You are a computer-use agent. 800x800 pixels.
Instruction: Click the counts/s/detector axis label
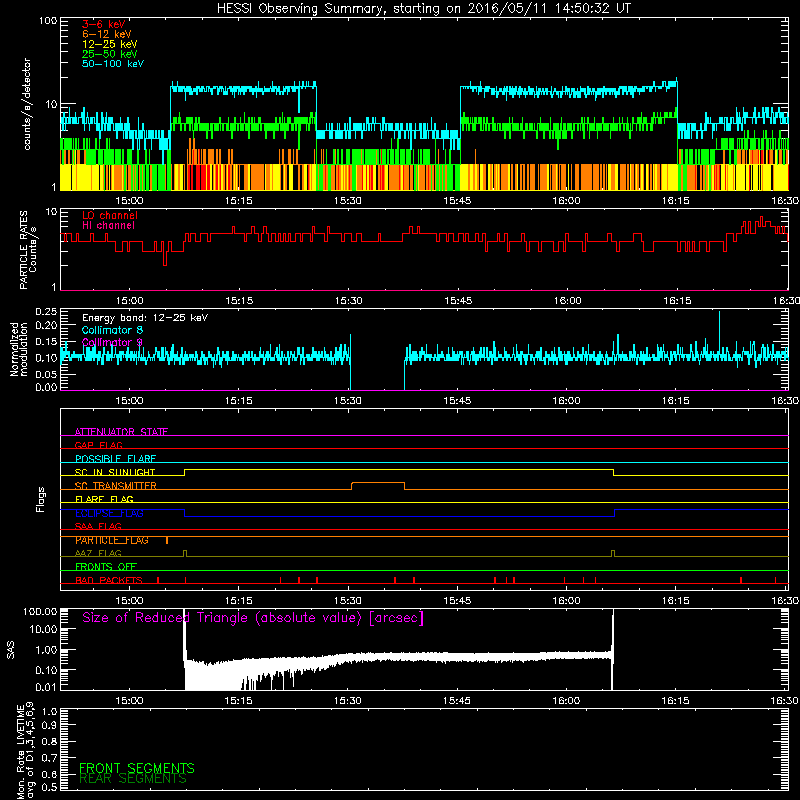[27, 104]
